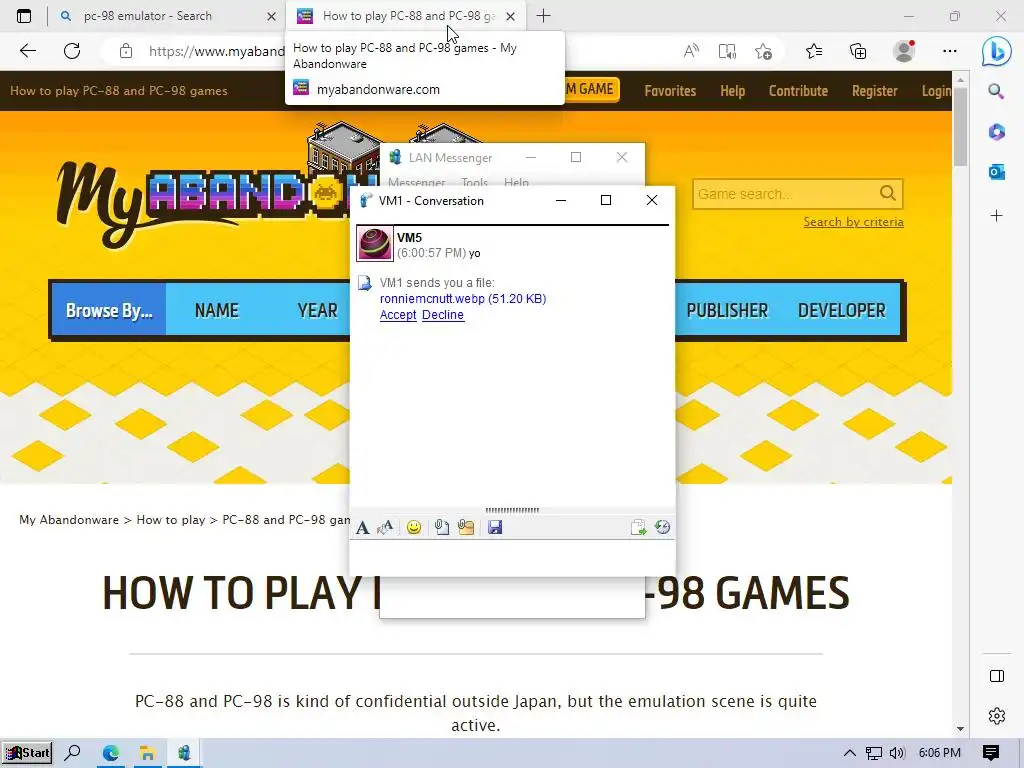Click the How to play breadcrumb link

point(170,520)
